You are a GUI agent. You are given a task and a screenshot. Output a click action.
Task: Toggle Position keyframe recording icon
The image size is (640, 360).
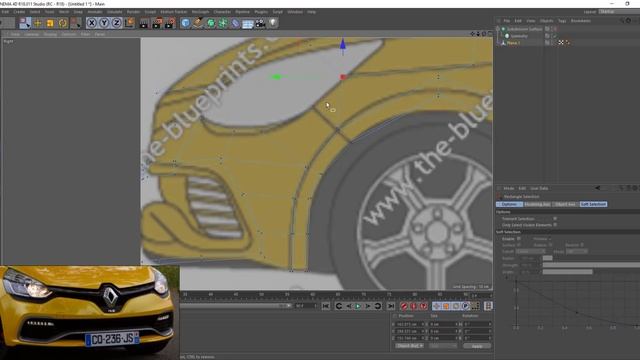click(436, 306)
